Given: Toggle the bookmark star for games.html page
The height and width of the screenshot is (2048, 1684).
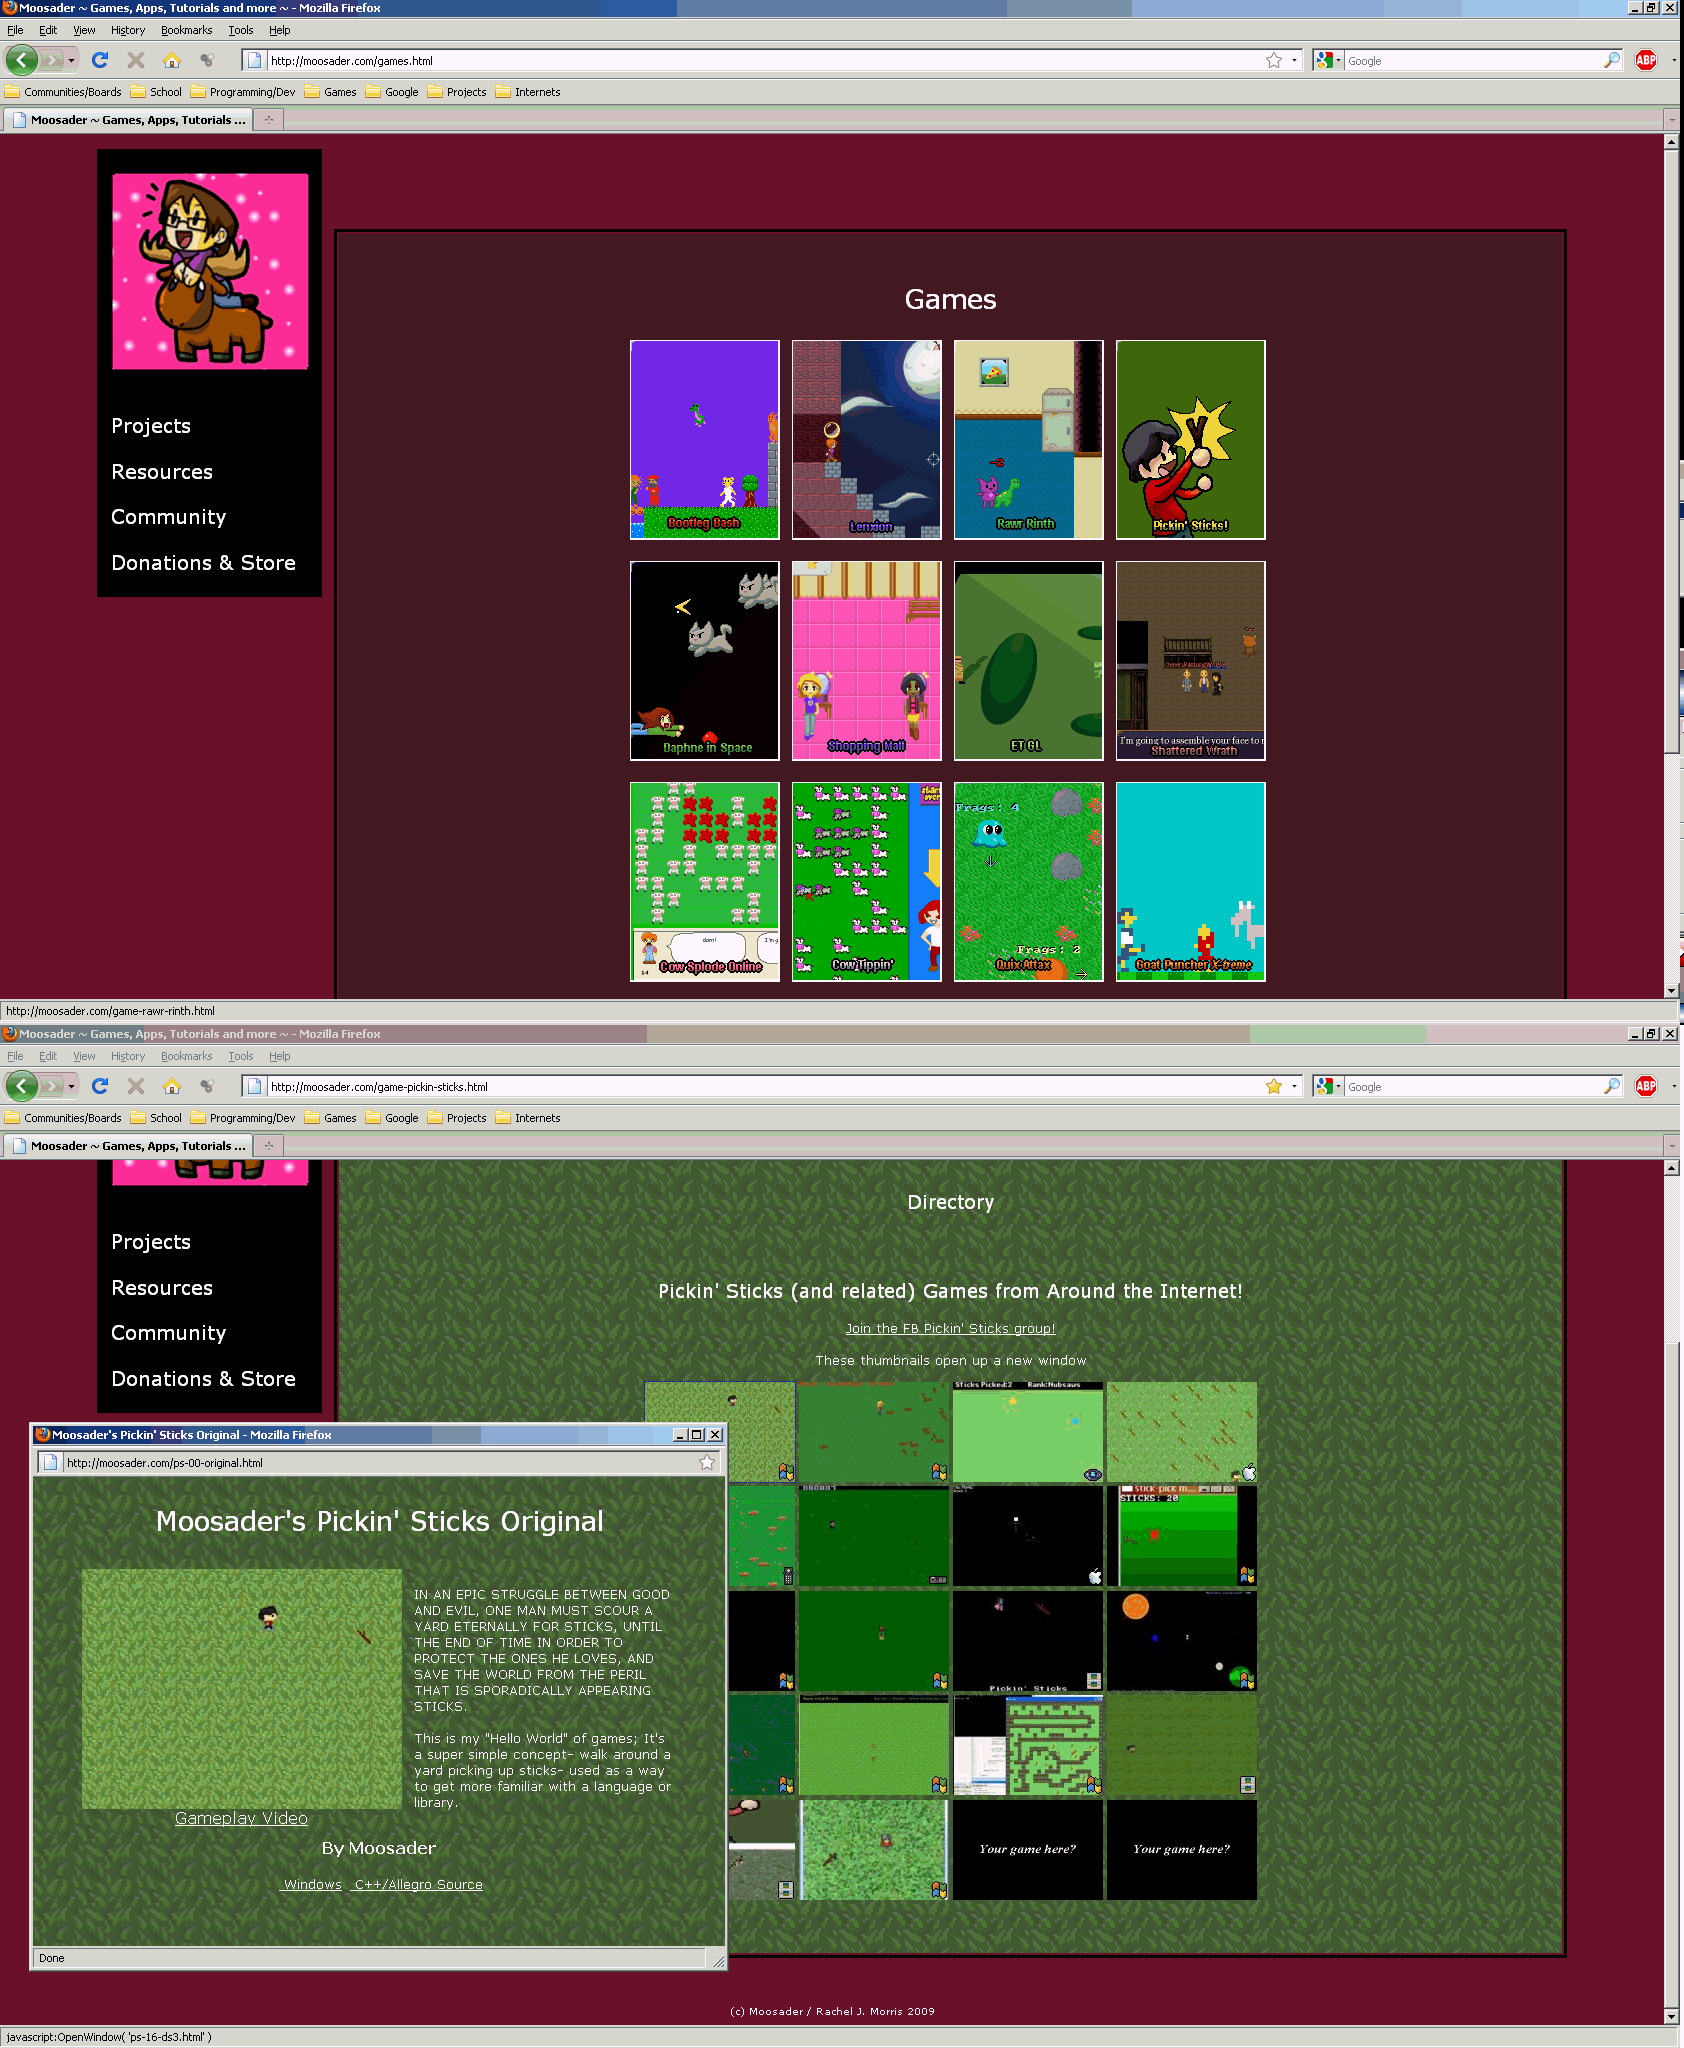Looking at the screenshot, I should click(x=1274, y=61).
